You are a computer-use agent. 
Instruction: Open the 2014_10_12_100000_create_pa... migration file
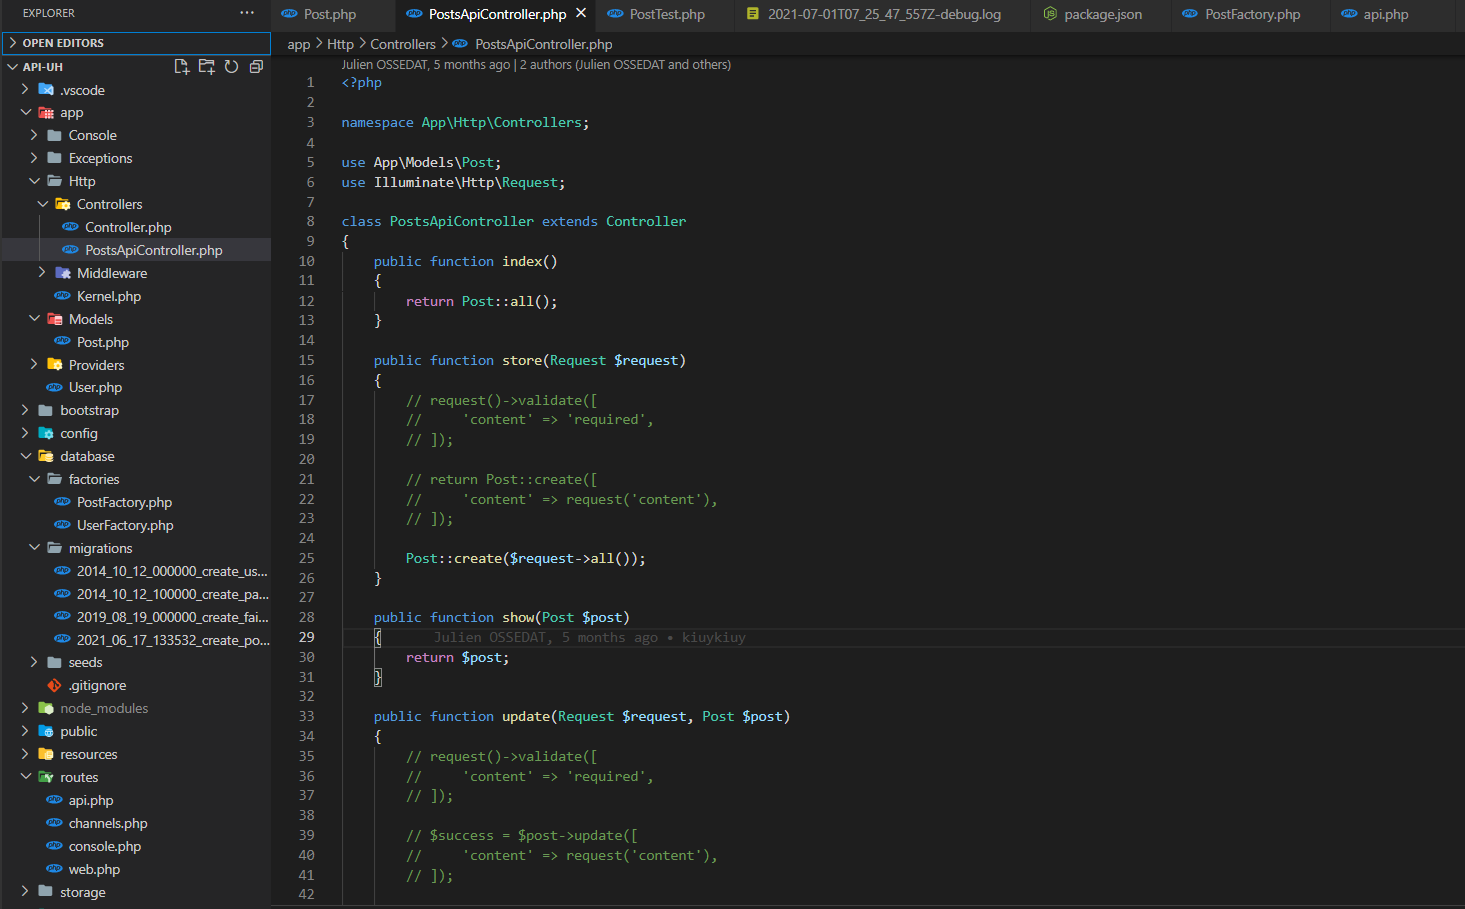point(136,594)
